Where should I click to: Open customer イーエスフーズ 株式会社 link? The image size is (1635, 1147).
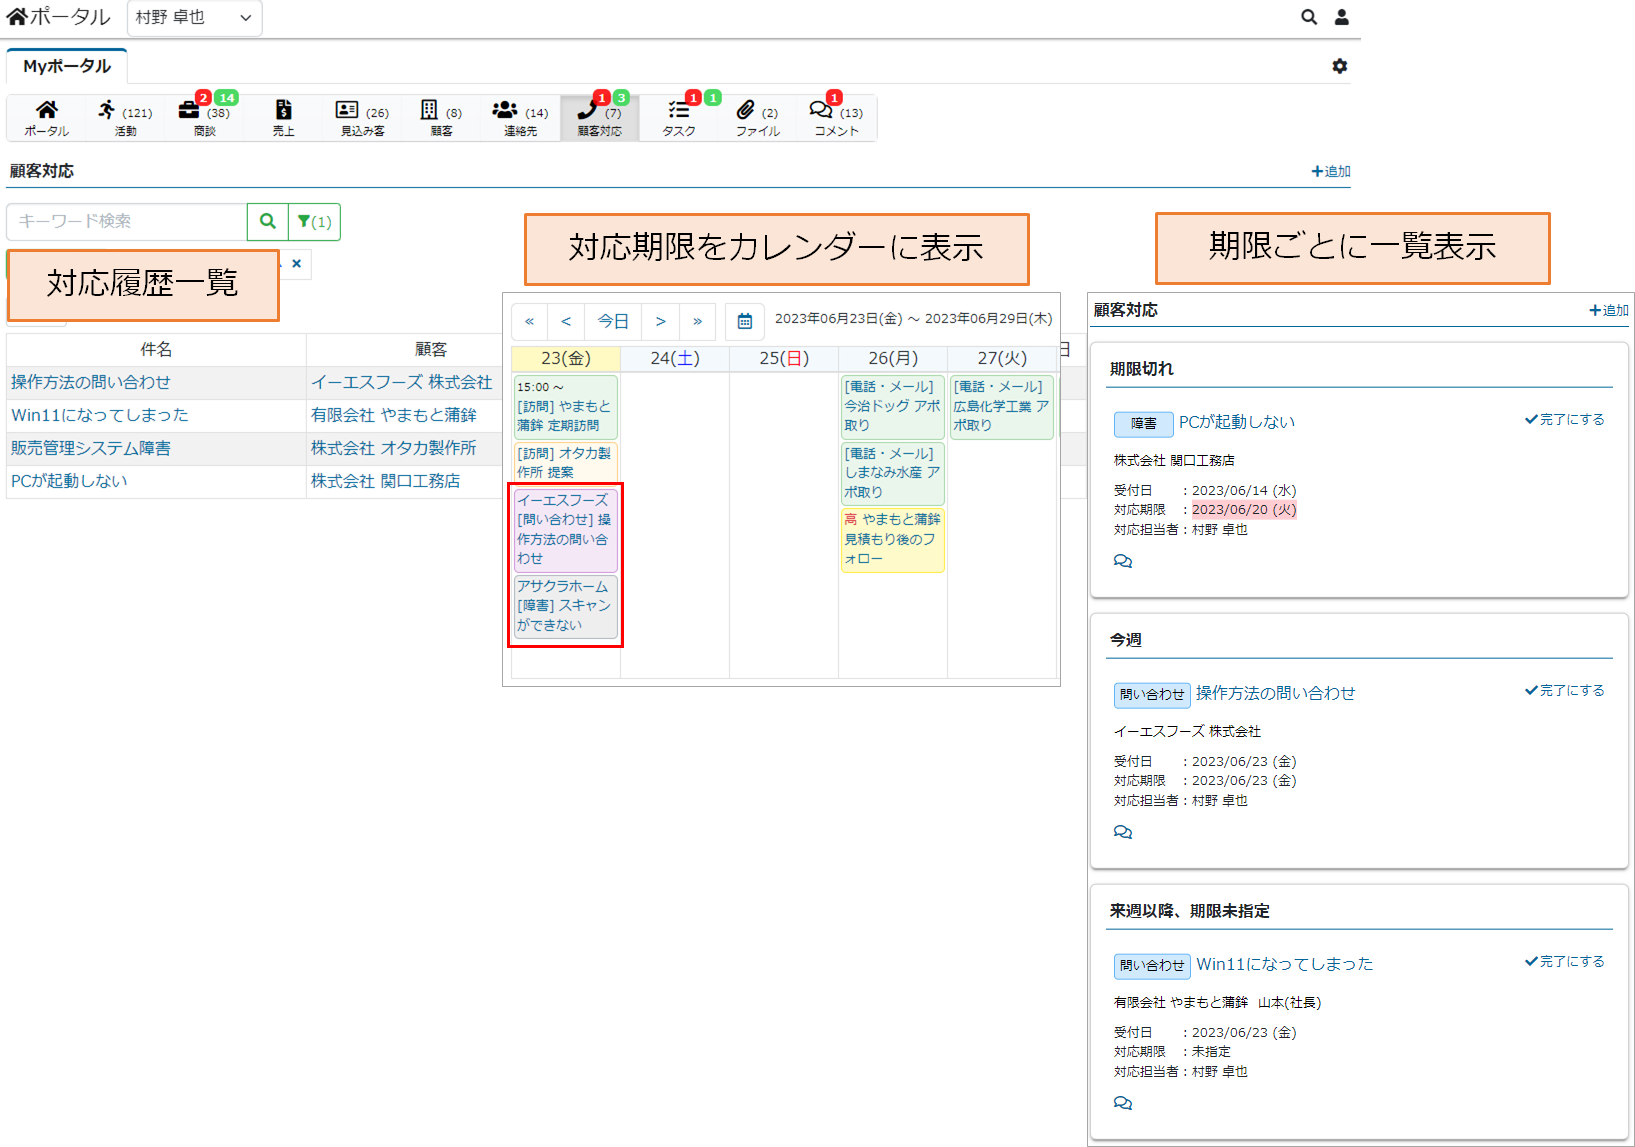402,382
